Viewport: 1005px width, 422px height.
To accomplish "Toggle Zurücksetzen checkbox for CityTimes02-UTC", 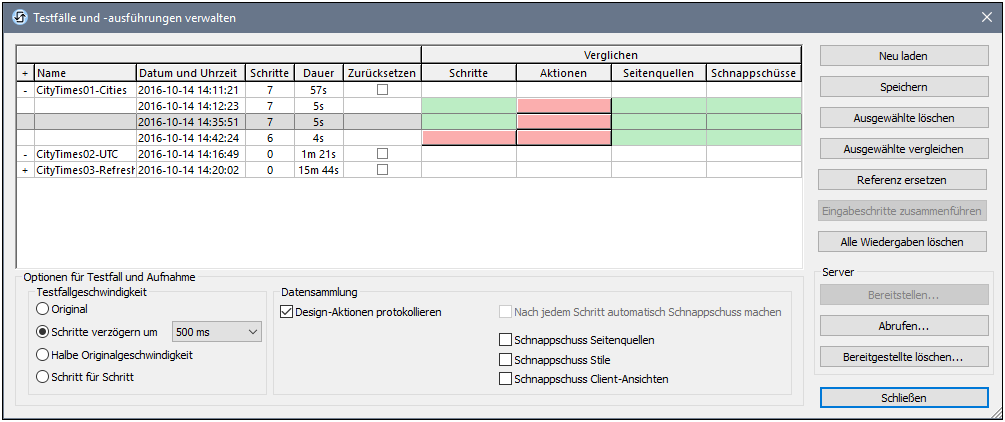I will click(383, 153).
